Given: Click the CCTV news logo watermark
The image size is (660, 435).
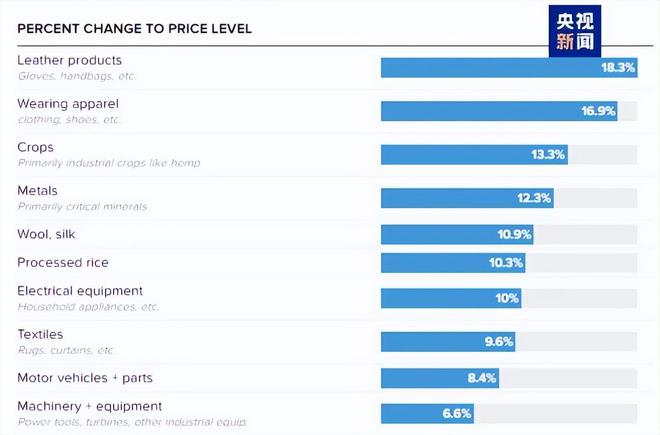Looking at the screenshot, I should click(575, 31).
